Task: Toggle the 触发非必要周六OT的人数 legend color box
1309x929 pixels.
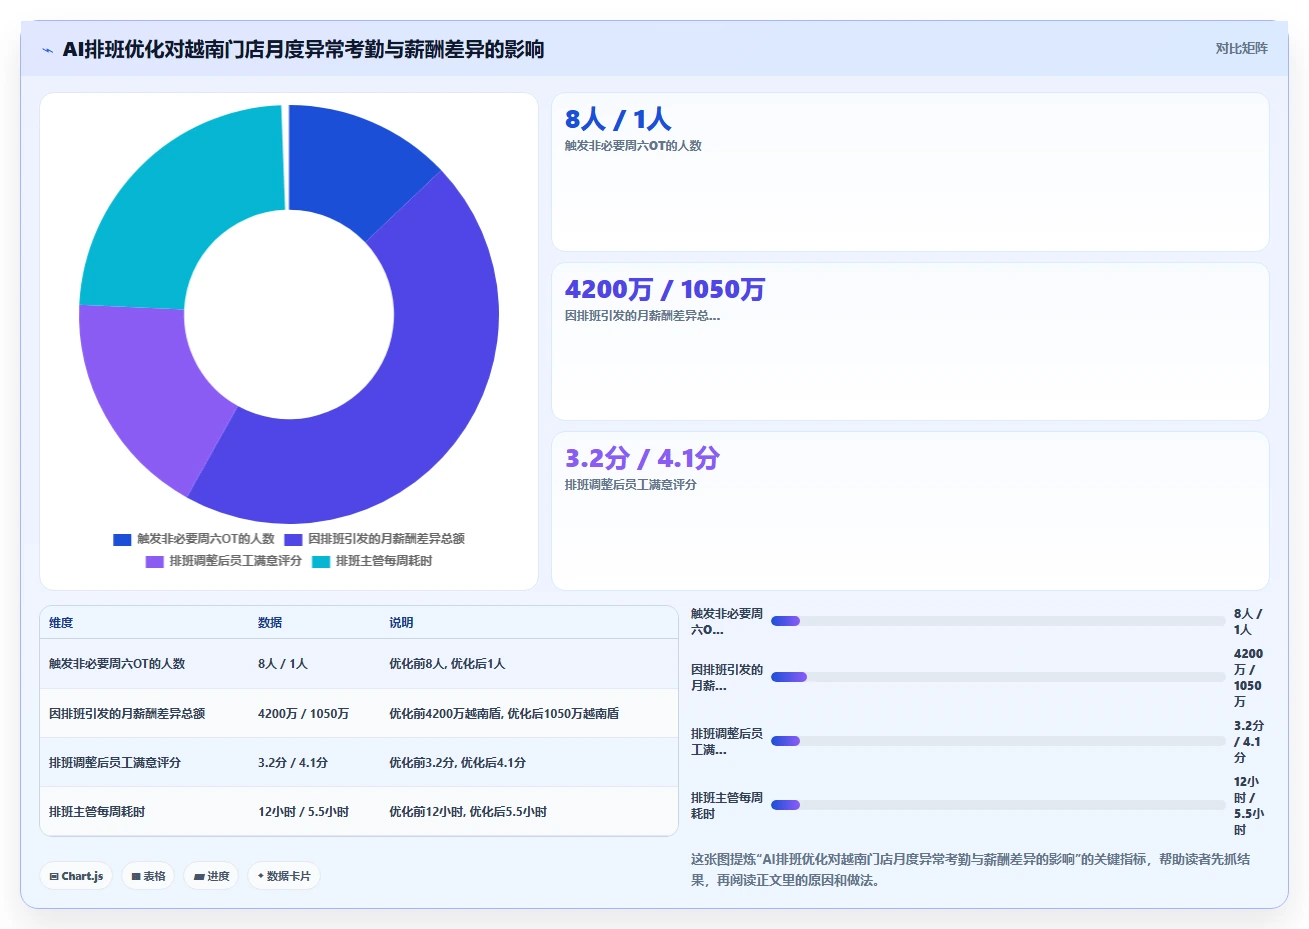Action: tap(122, 539)
